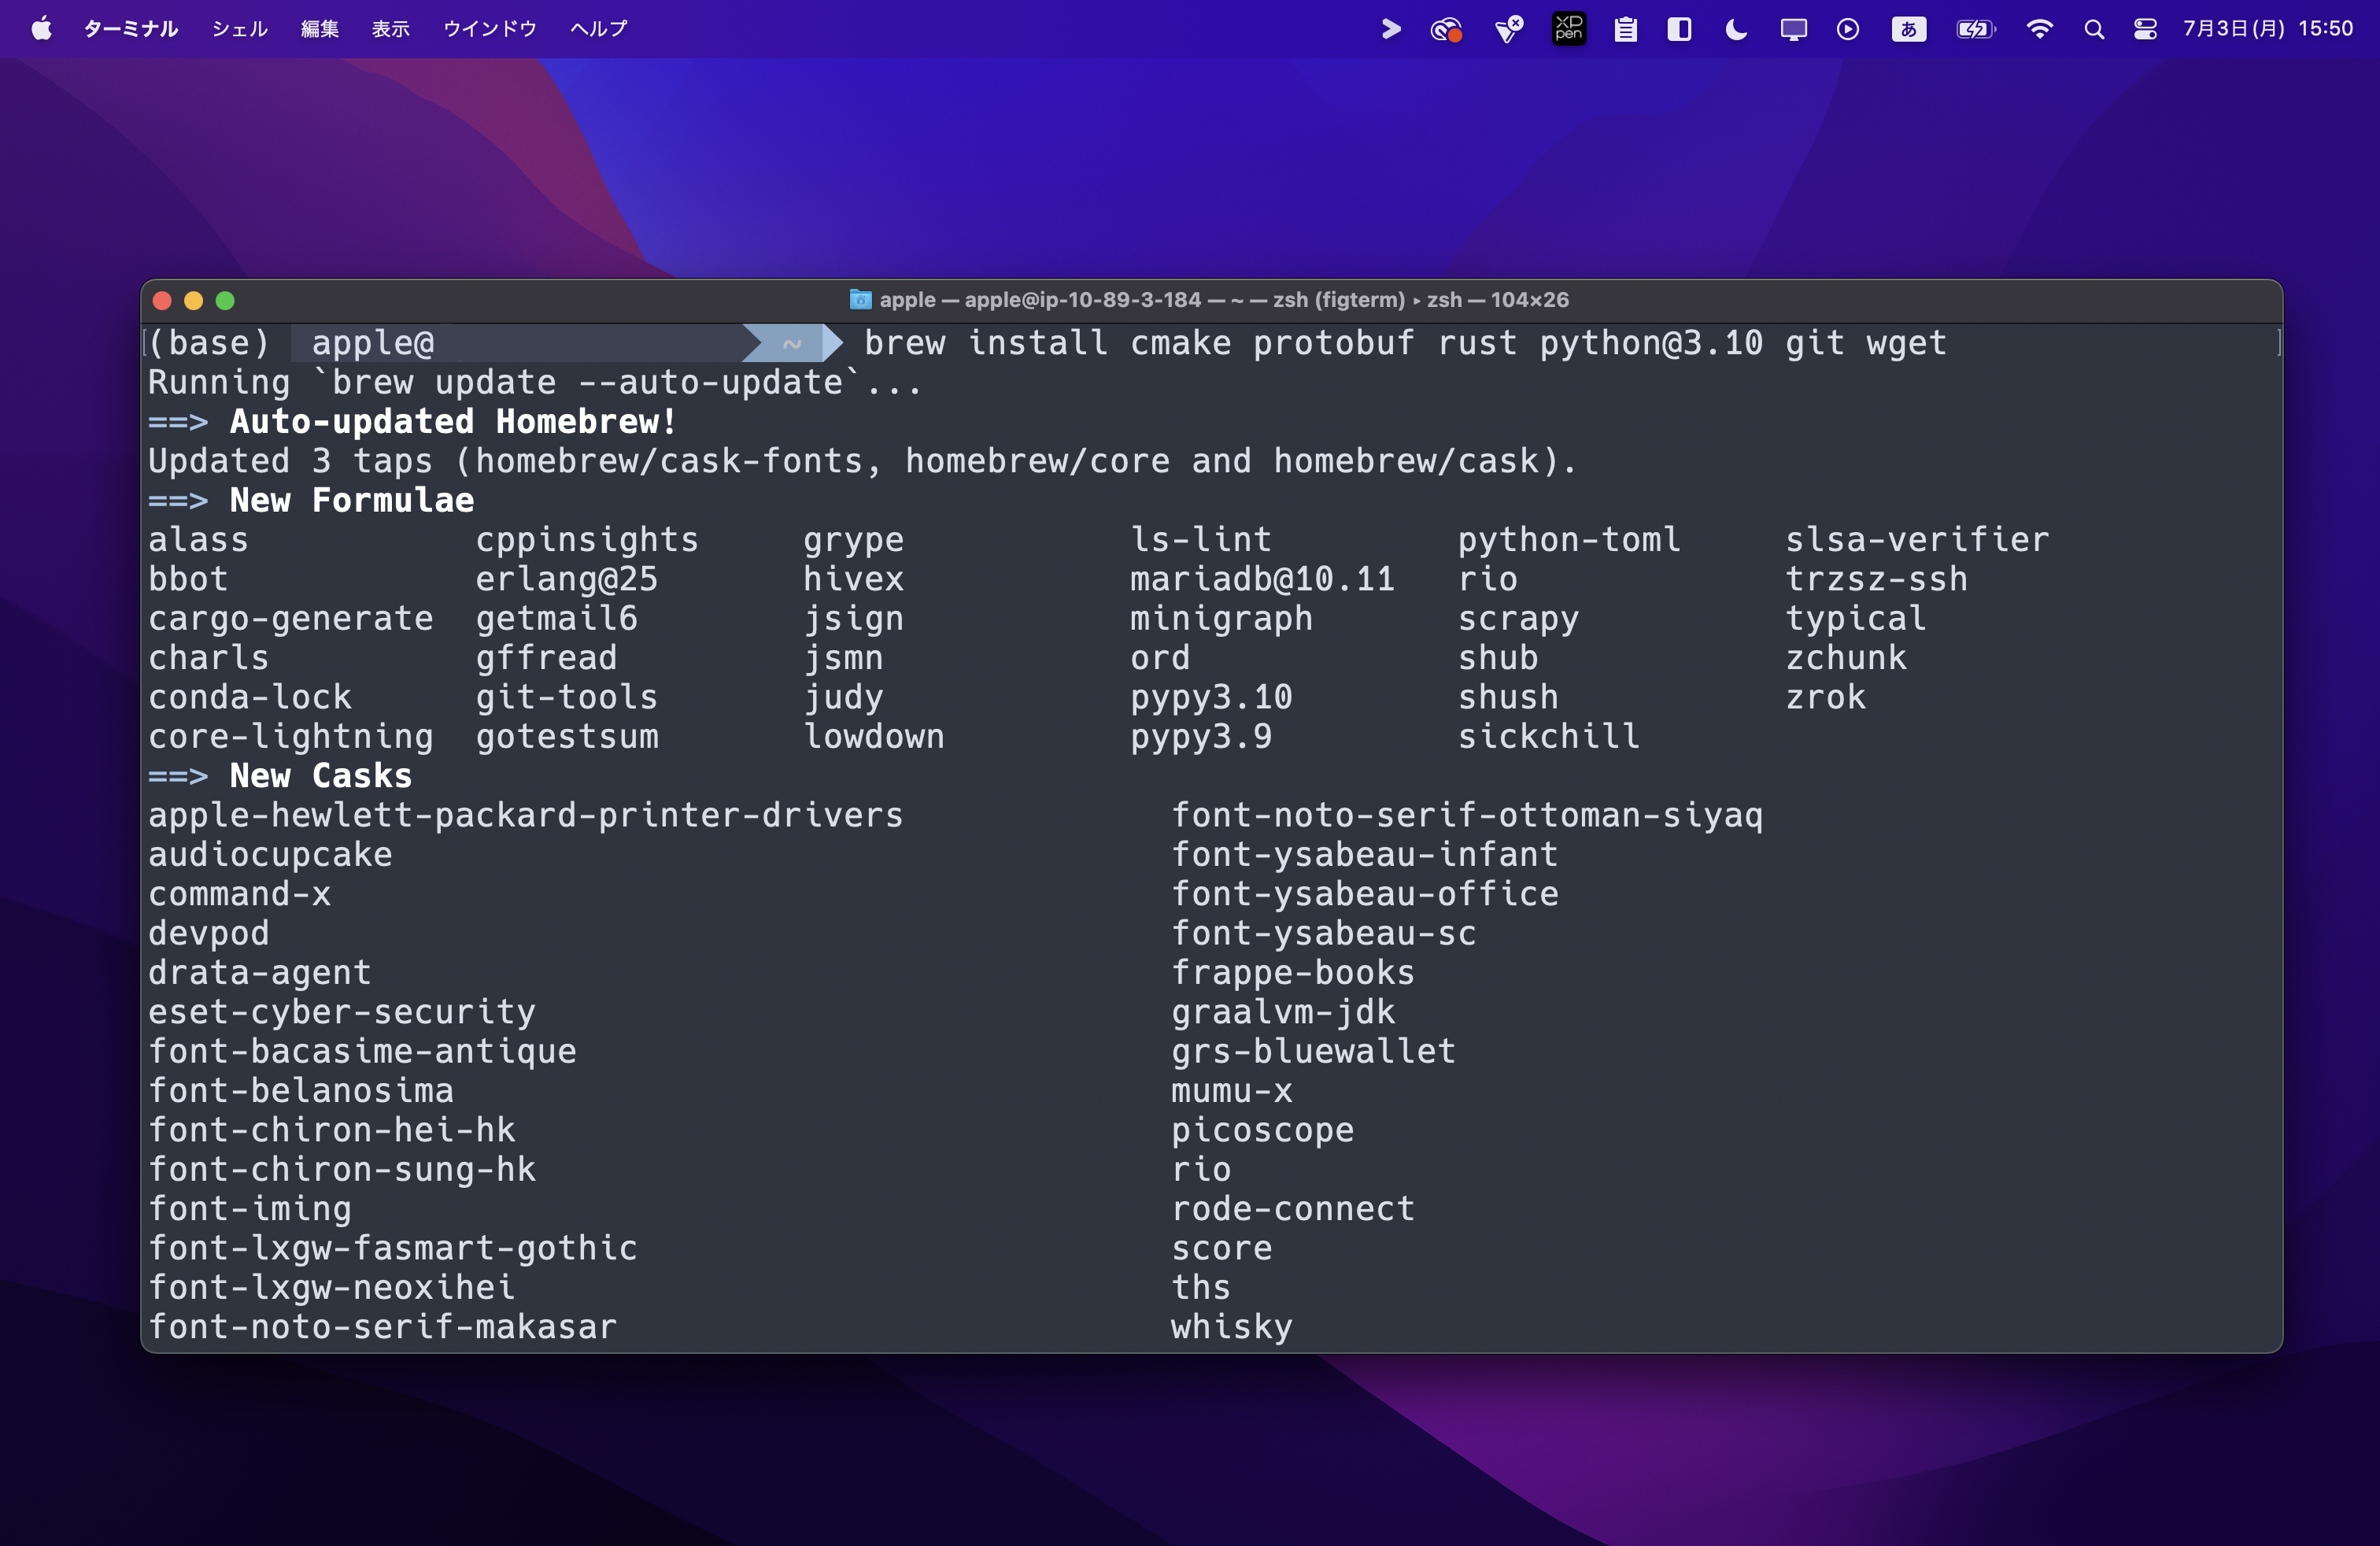2380x1546 pixels.
Task: Click the date and time display
Action: pyautogui.click(x=2267, y=29)
